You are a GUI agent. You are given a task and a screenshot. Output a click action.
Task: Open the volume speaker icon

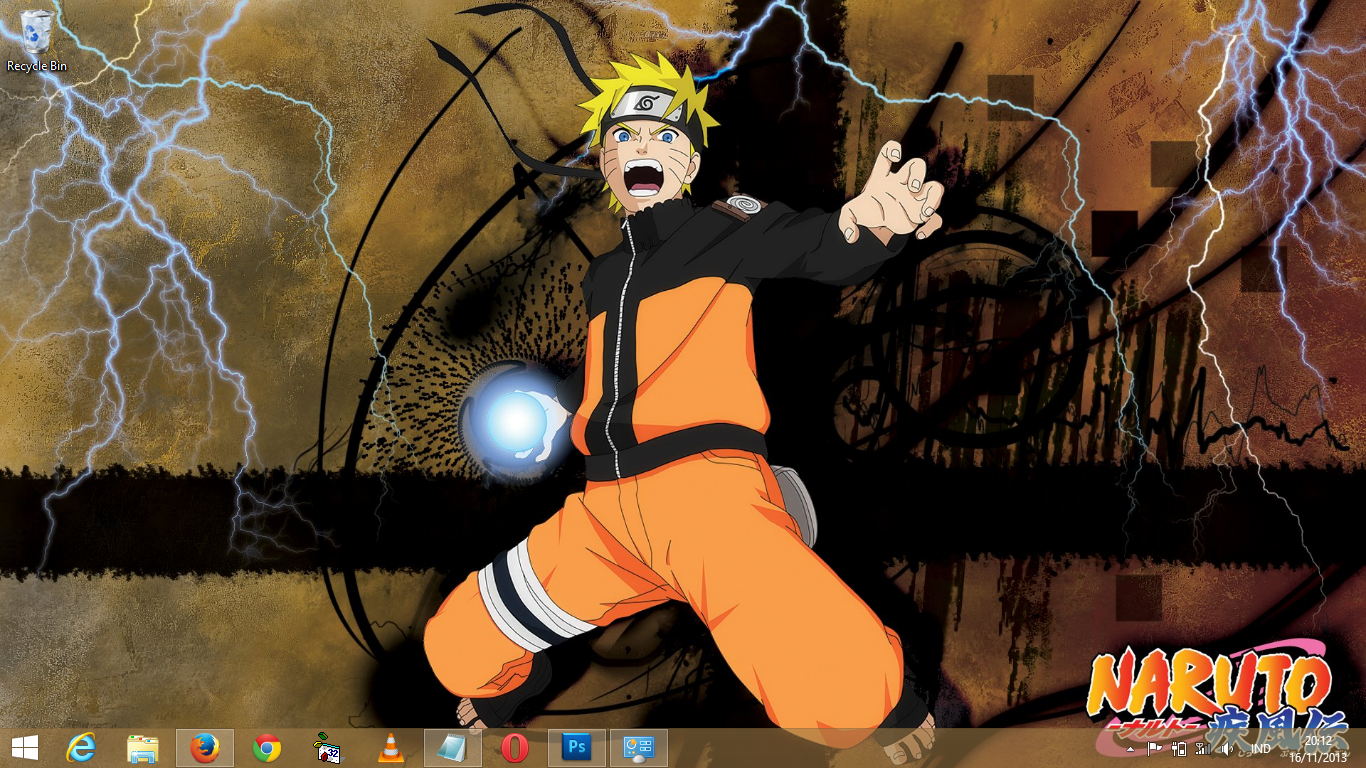[x=1227, y=748]
